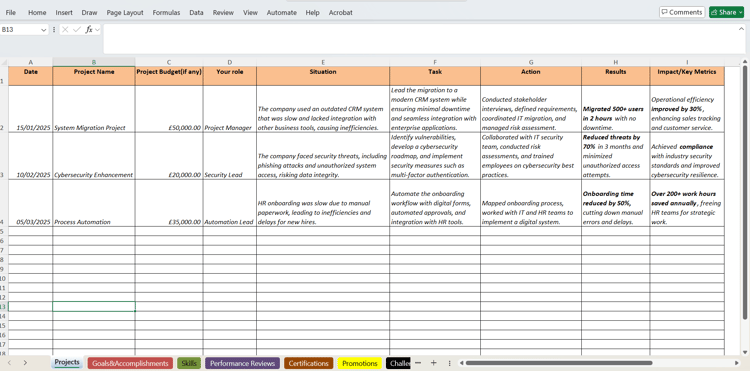Click the Insert Function fx icon
The width and height of the screenshot is (750, 371).
[89, 30]
